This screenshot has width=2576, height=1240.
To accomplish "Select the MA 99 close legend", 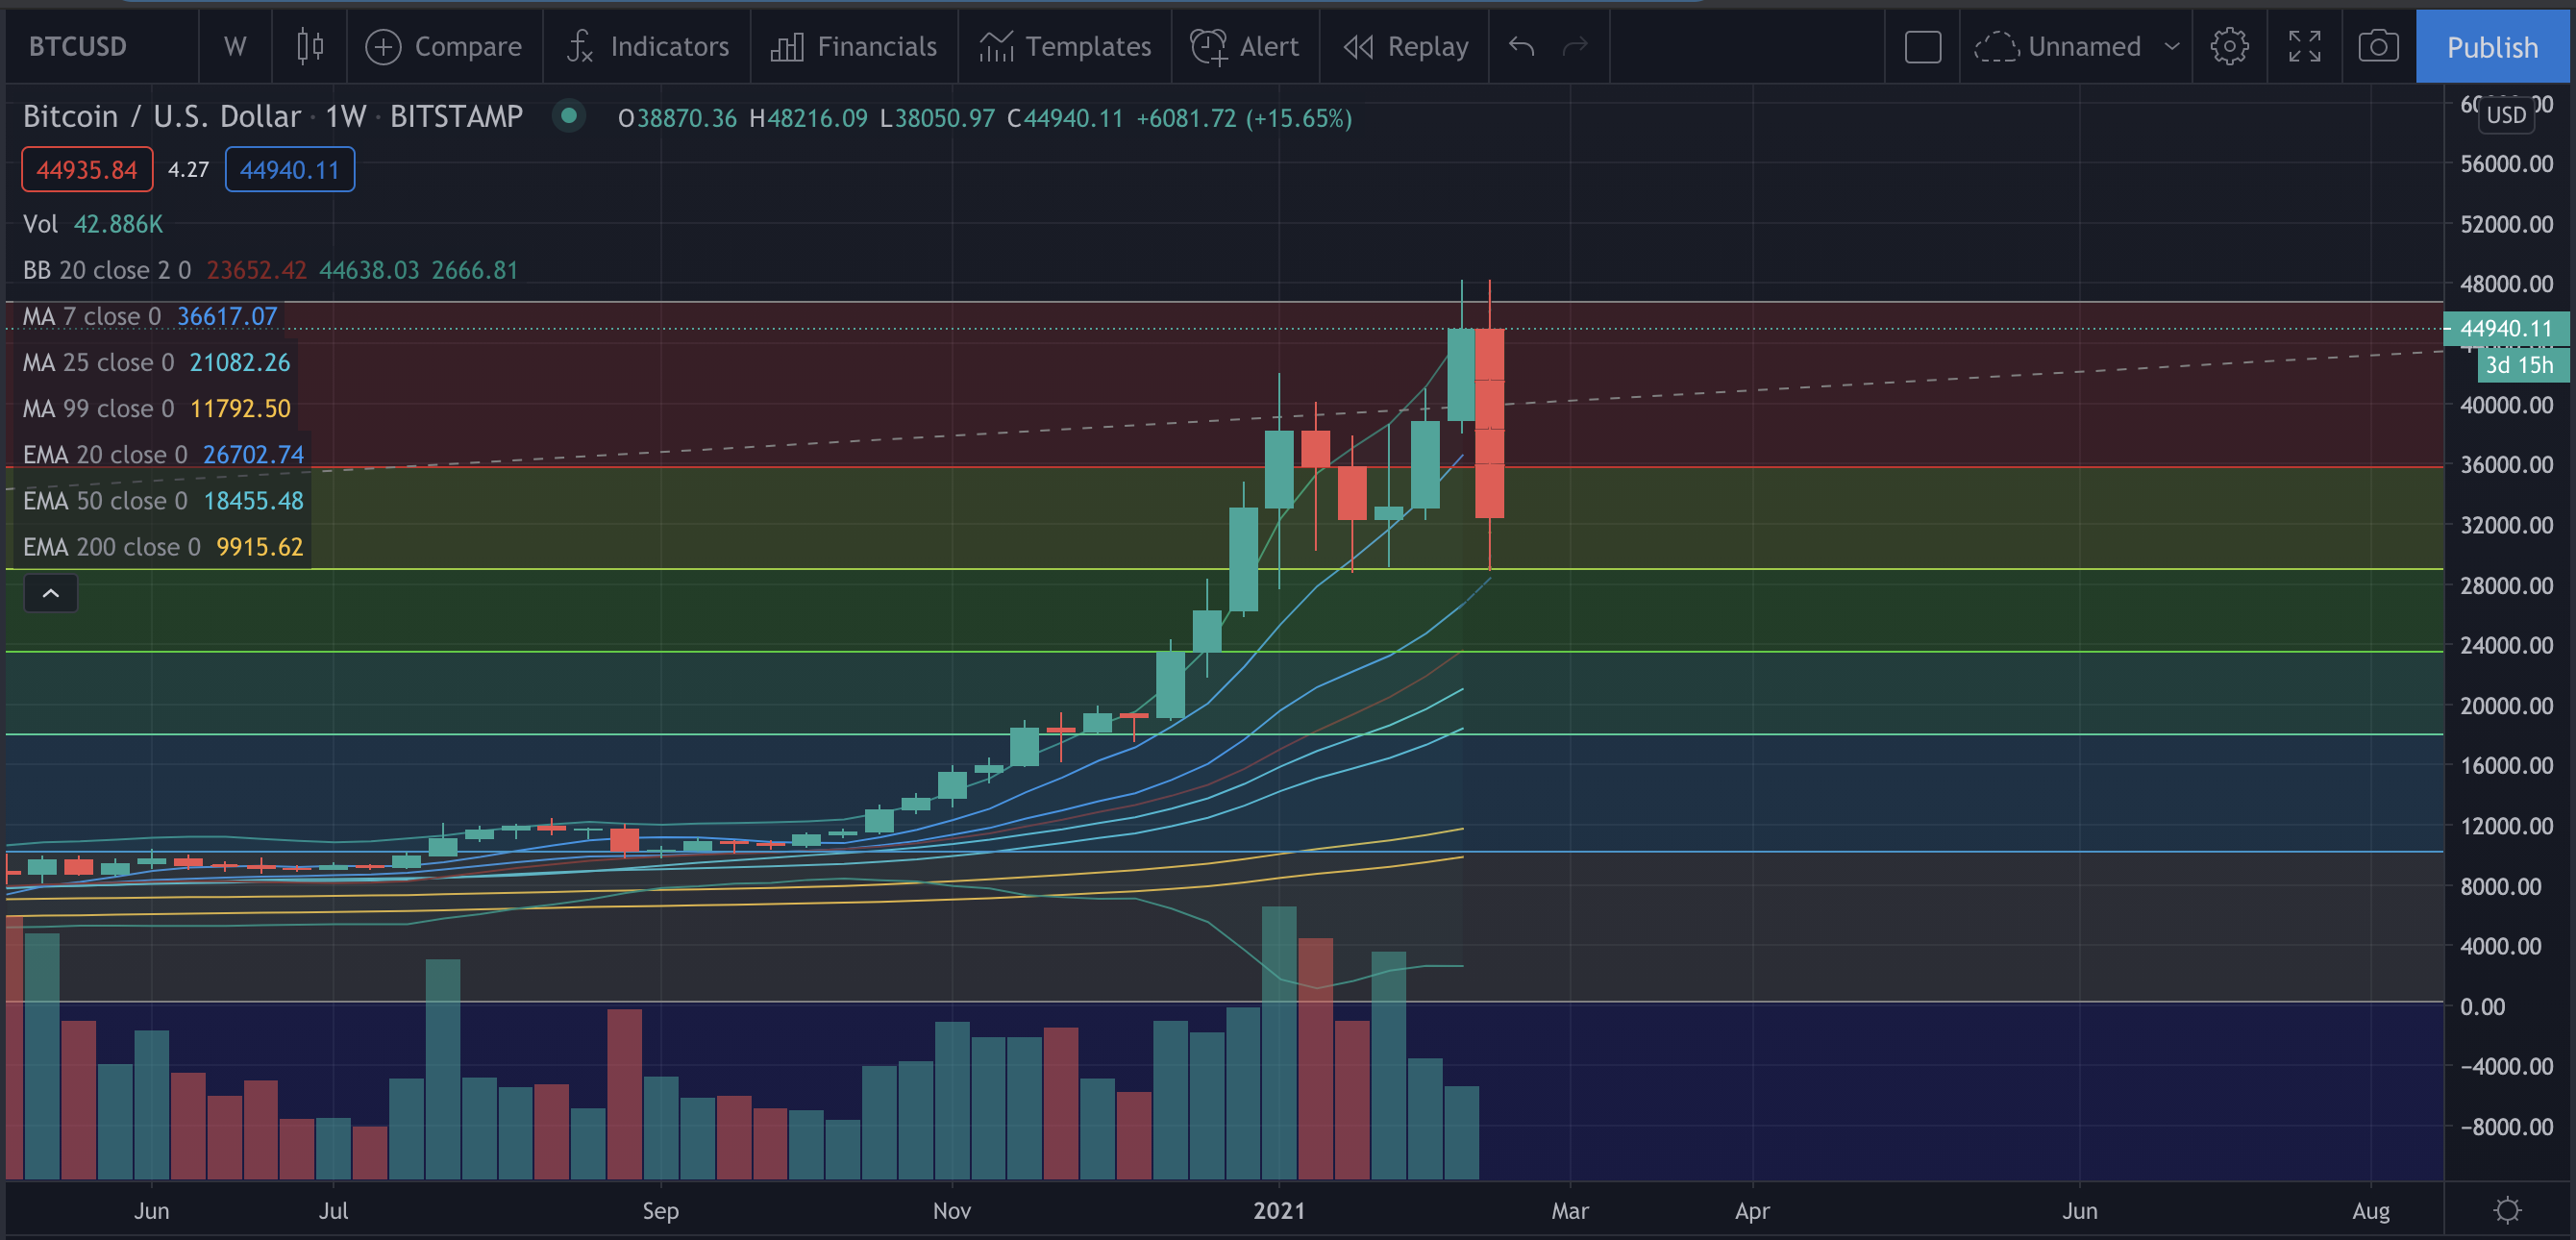I will click(156, 408).
